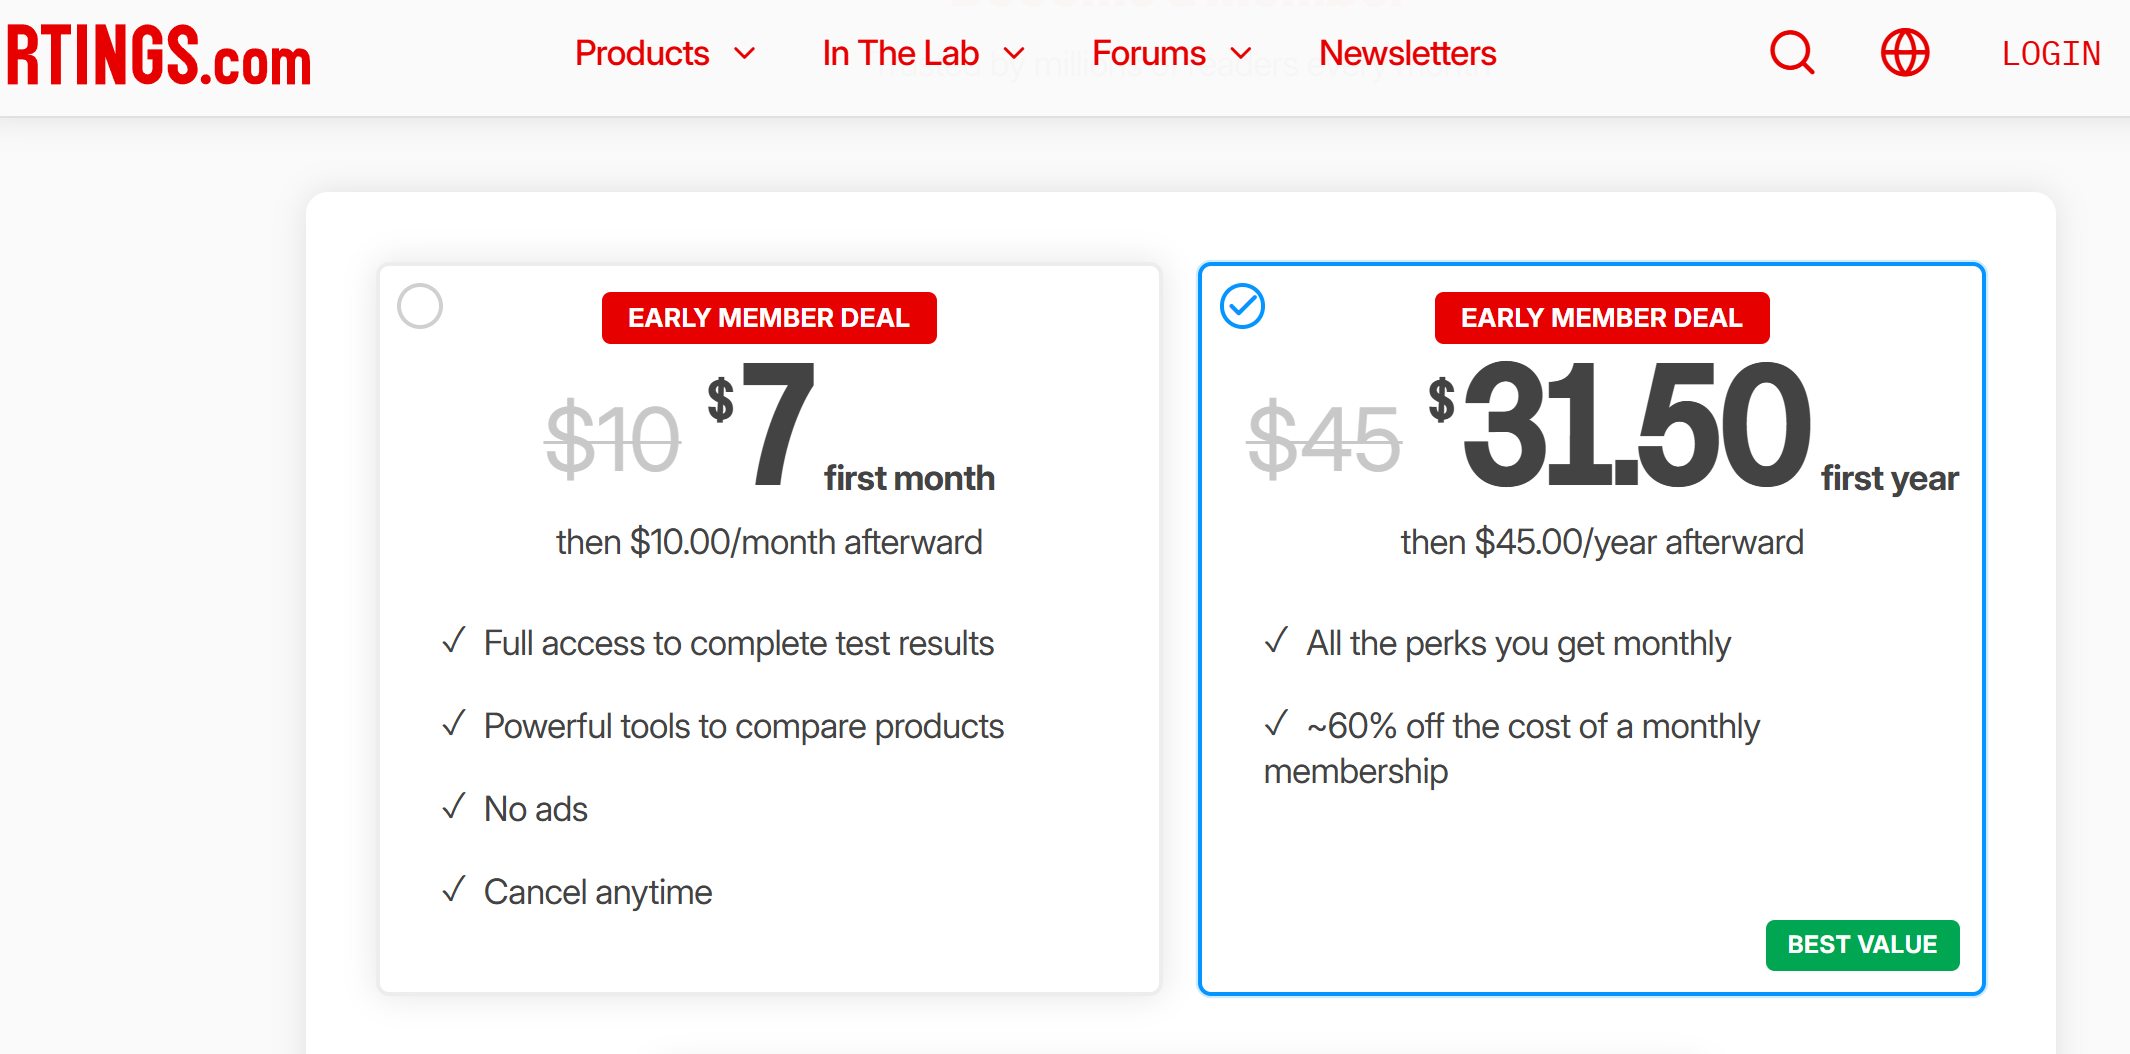
Task: Click the yearly Early Member Deal badge
Action: (1602, 318)
